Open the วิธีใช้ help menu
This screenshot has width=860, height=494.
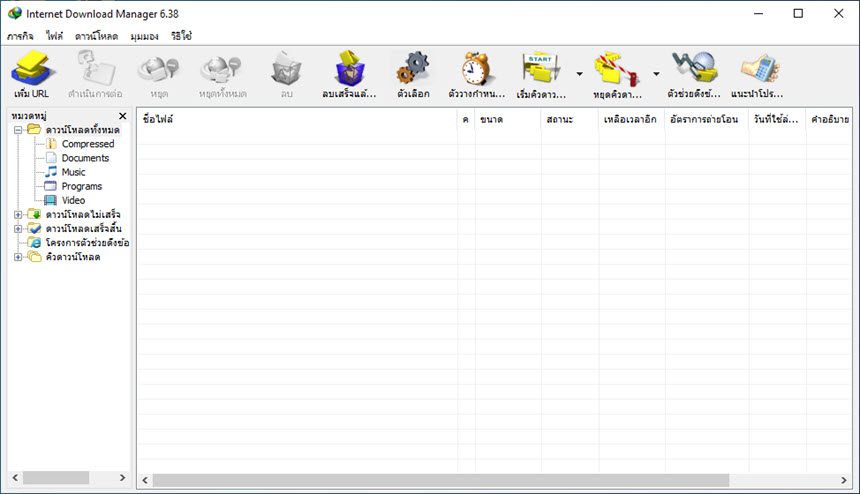pyautogui.click(x=181, y=36)
